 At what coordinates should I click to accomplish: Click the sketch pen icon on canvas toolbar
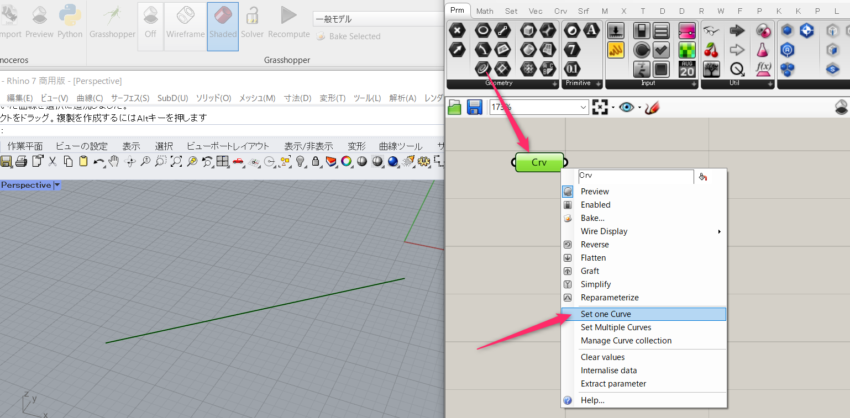coord(652,107)
